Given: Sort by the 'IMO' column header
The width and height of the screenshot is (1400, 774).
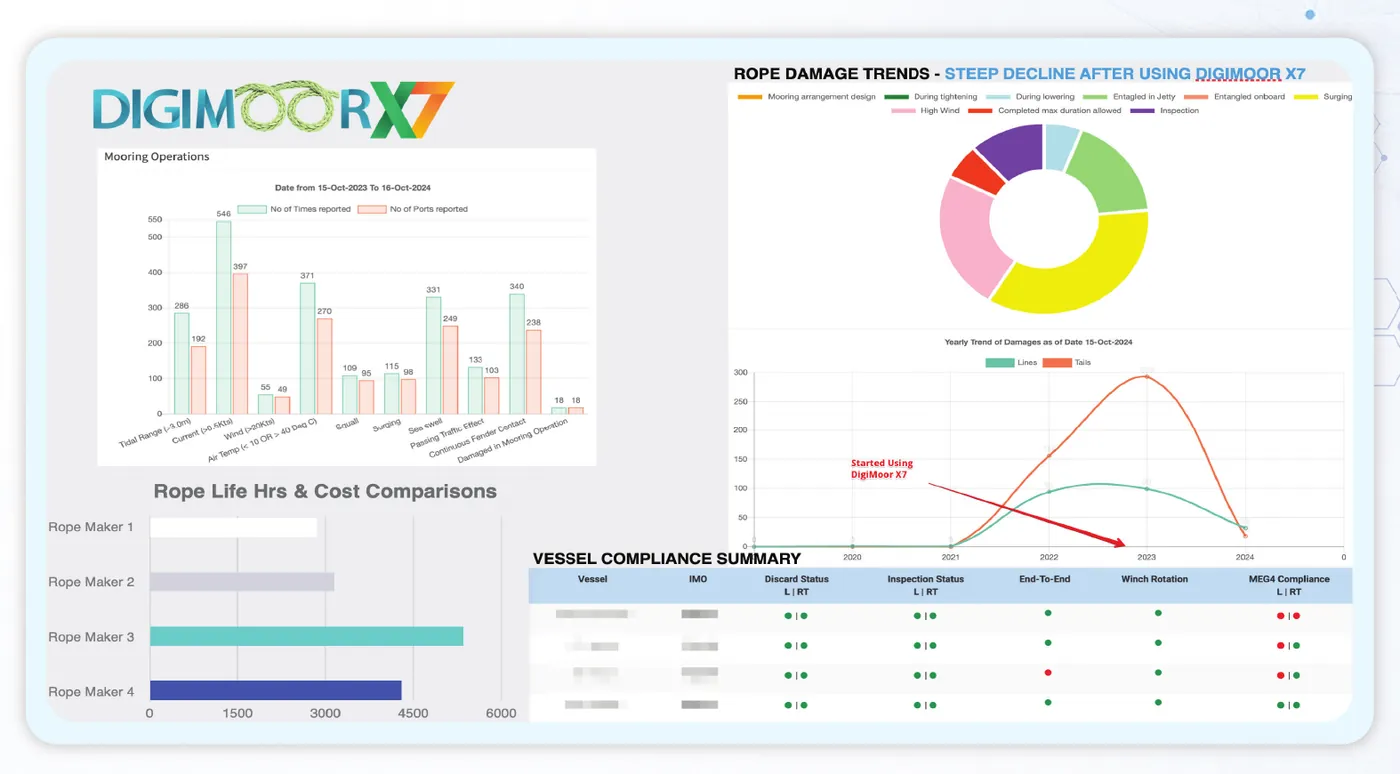Looking at the screenshot, I should pyautogui.click(x=698, y=579).
